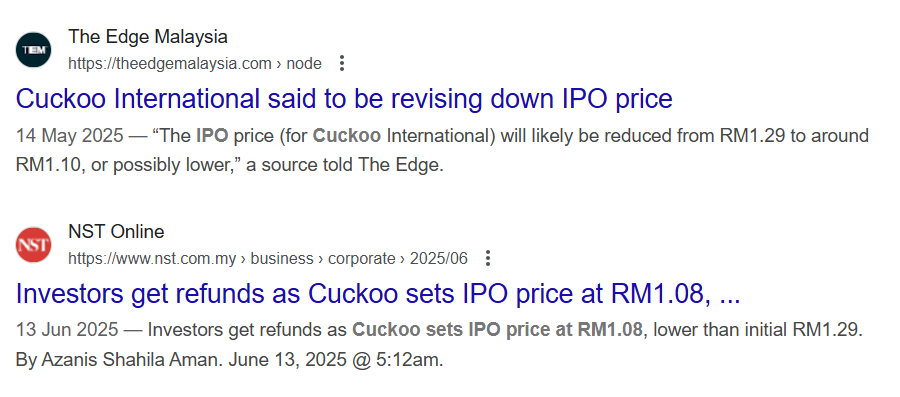This screenshot has height=397, width=900.
Task: Open three-dot menu beside theedgemalaysia.com URL
Action: coord(342,63)
